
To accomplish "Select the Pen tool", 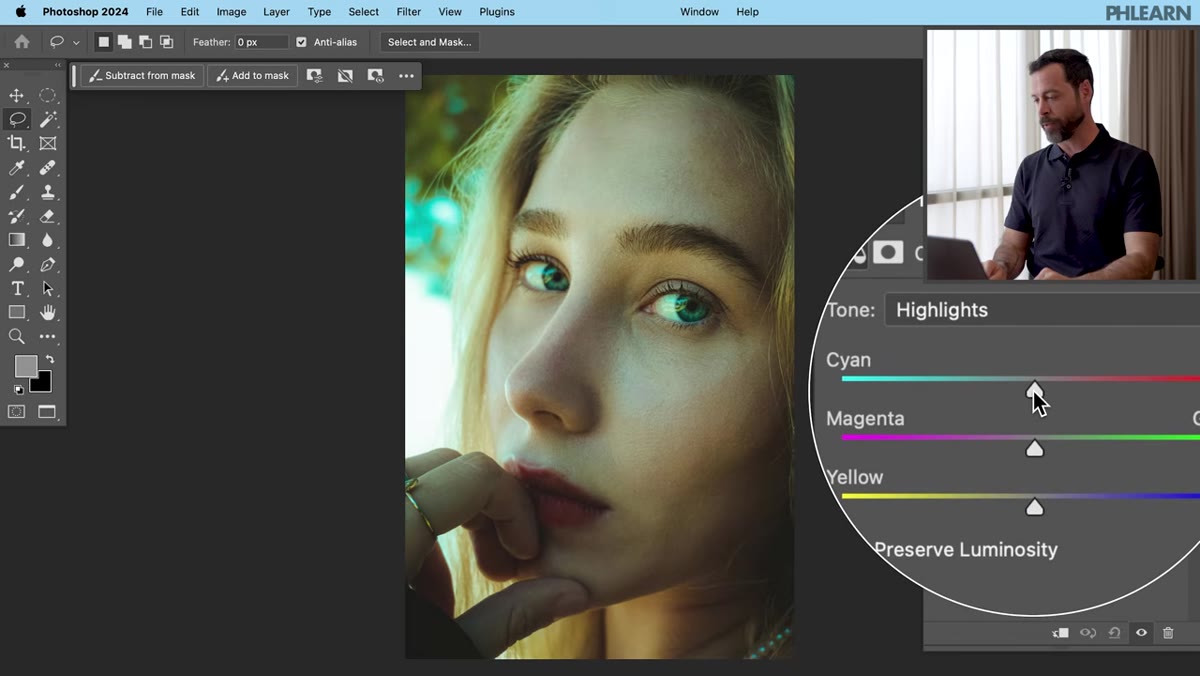I will coord(47,264).
